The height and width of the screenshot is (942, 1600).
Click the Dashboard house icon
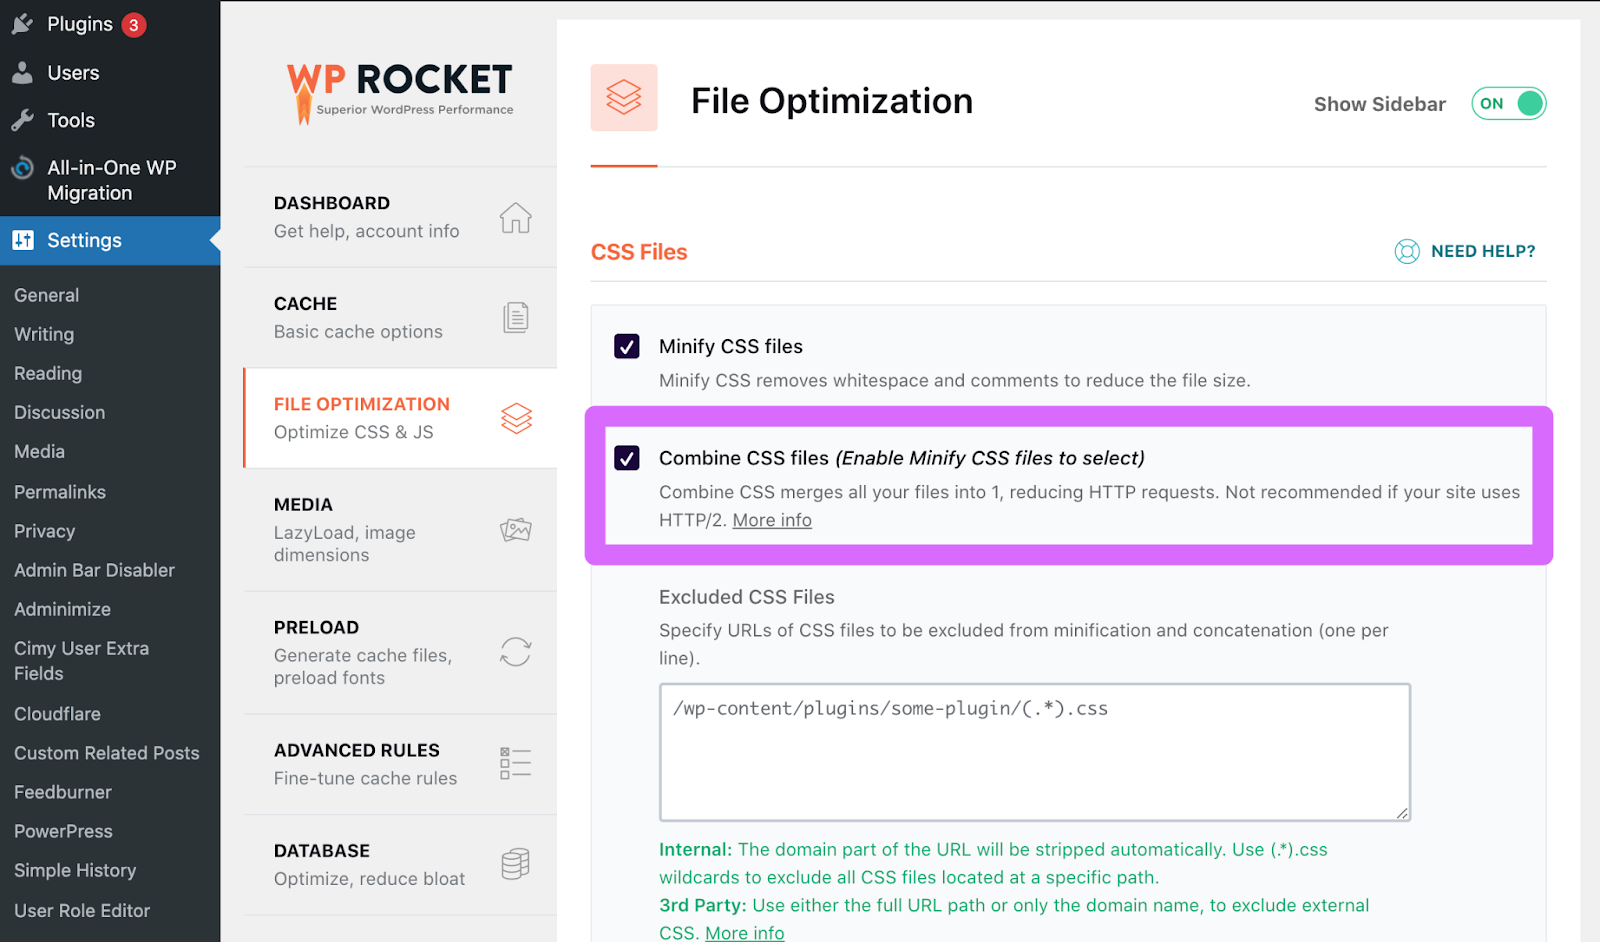(x=516, y=217)
